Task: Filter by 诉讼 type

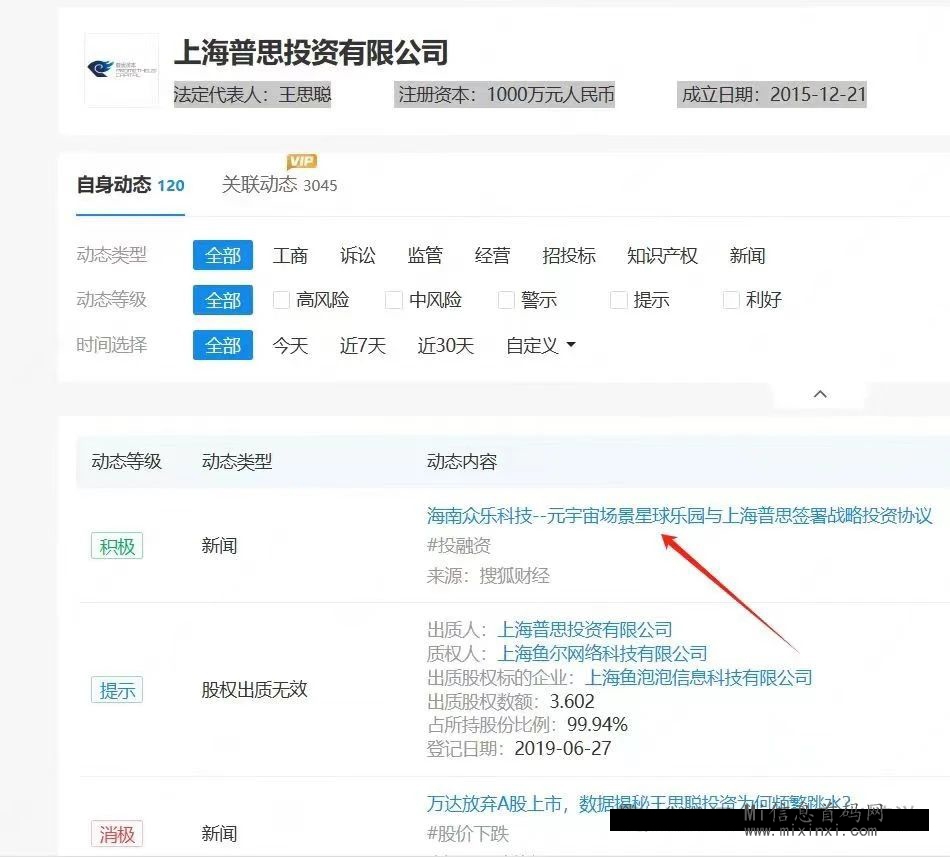Action: point(357,256)
